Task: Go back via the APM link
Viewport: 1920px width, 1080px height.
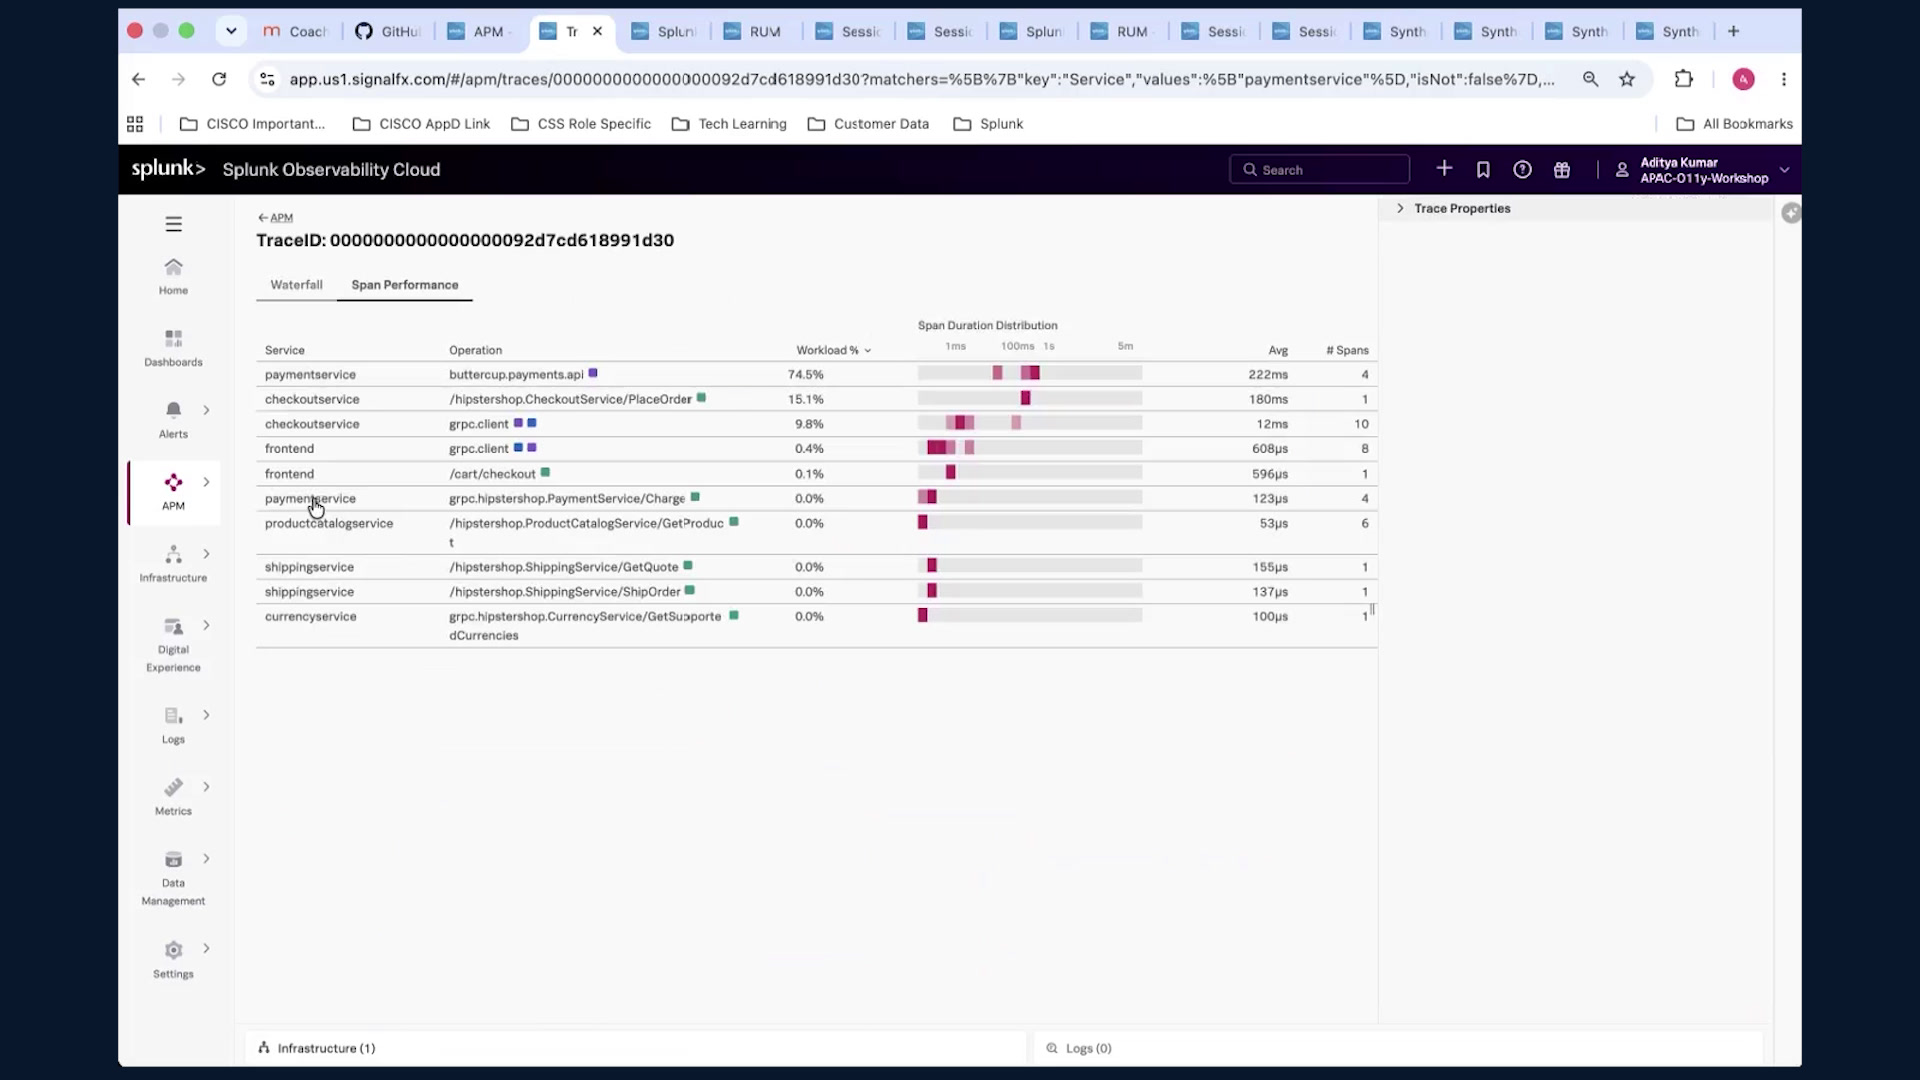Action: (275, 217)
